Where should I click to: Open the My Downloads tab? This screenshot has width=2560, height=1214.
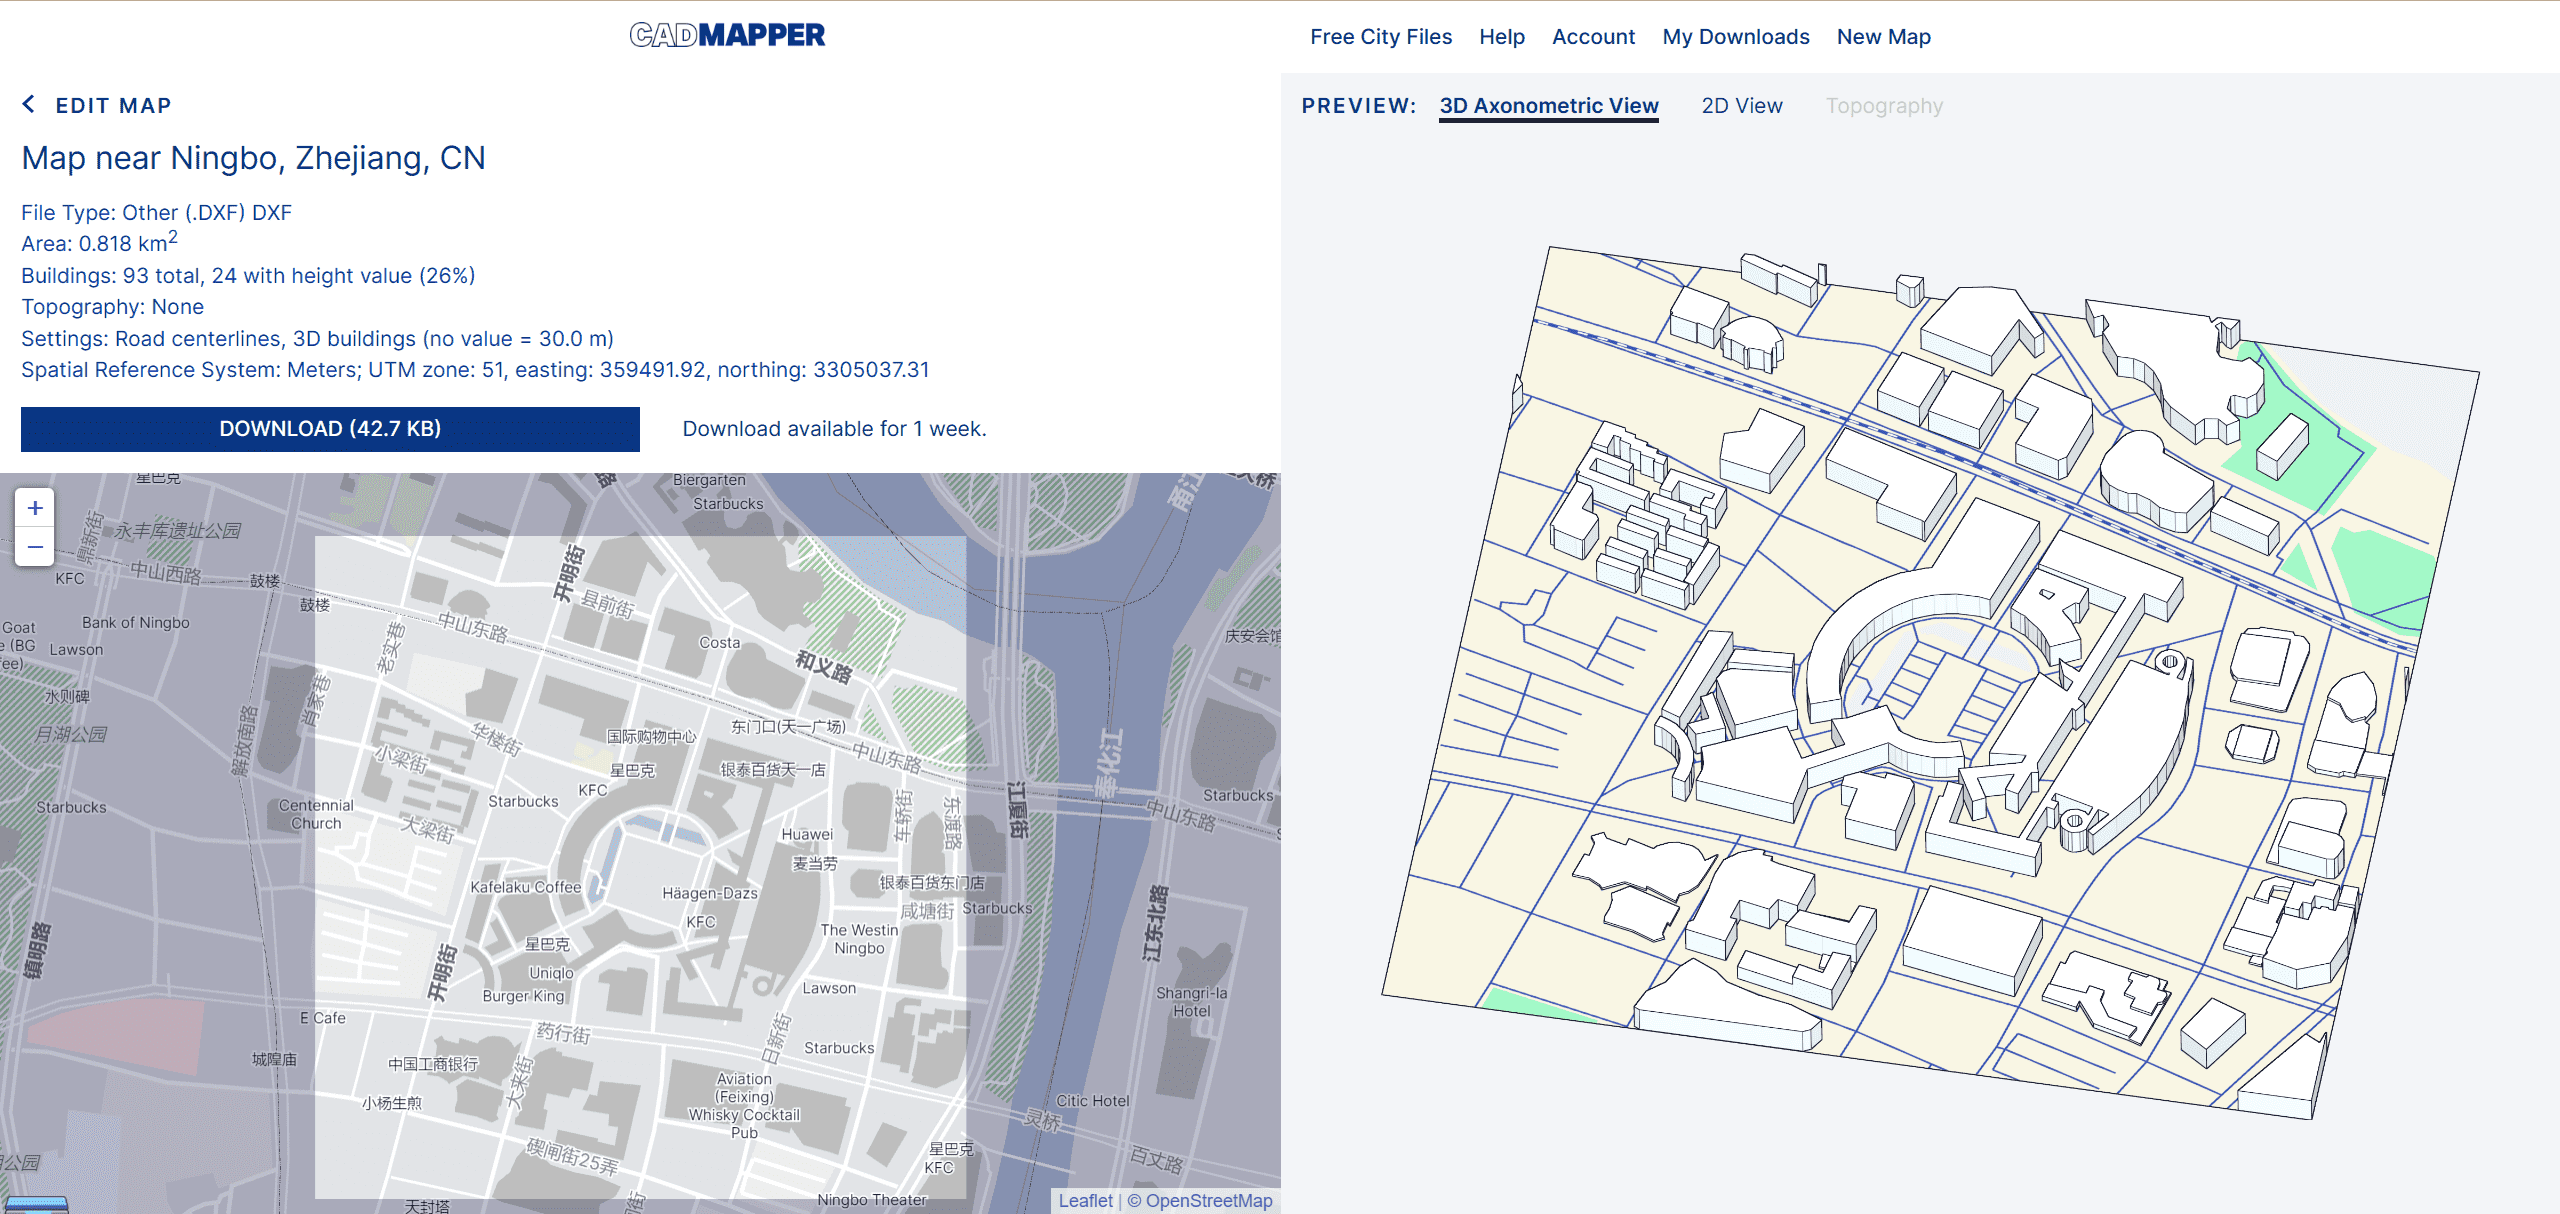click(1736, 36)
